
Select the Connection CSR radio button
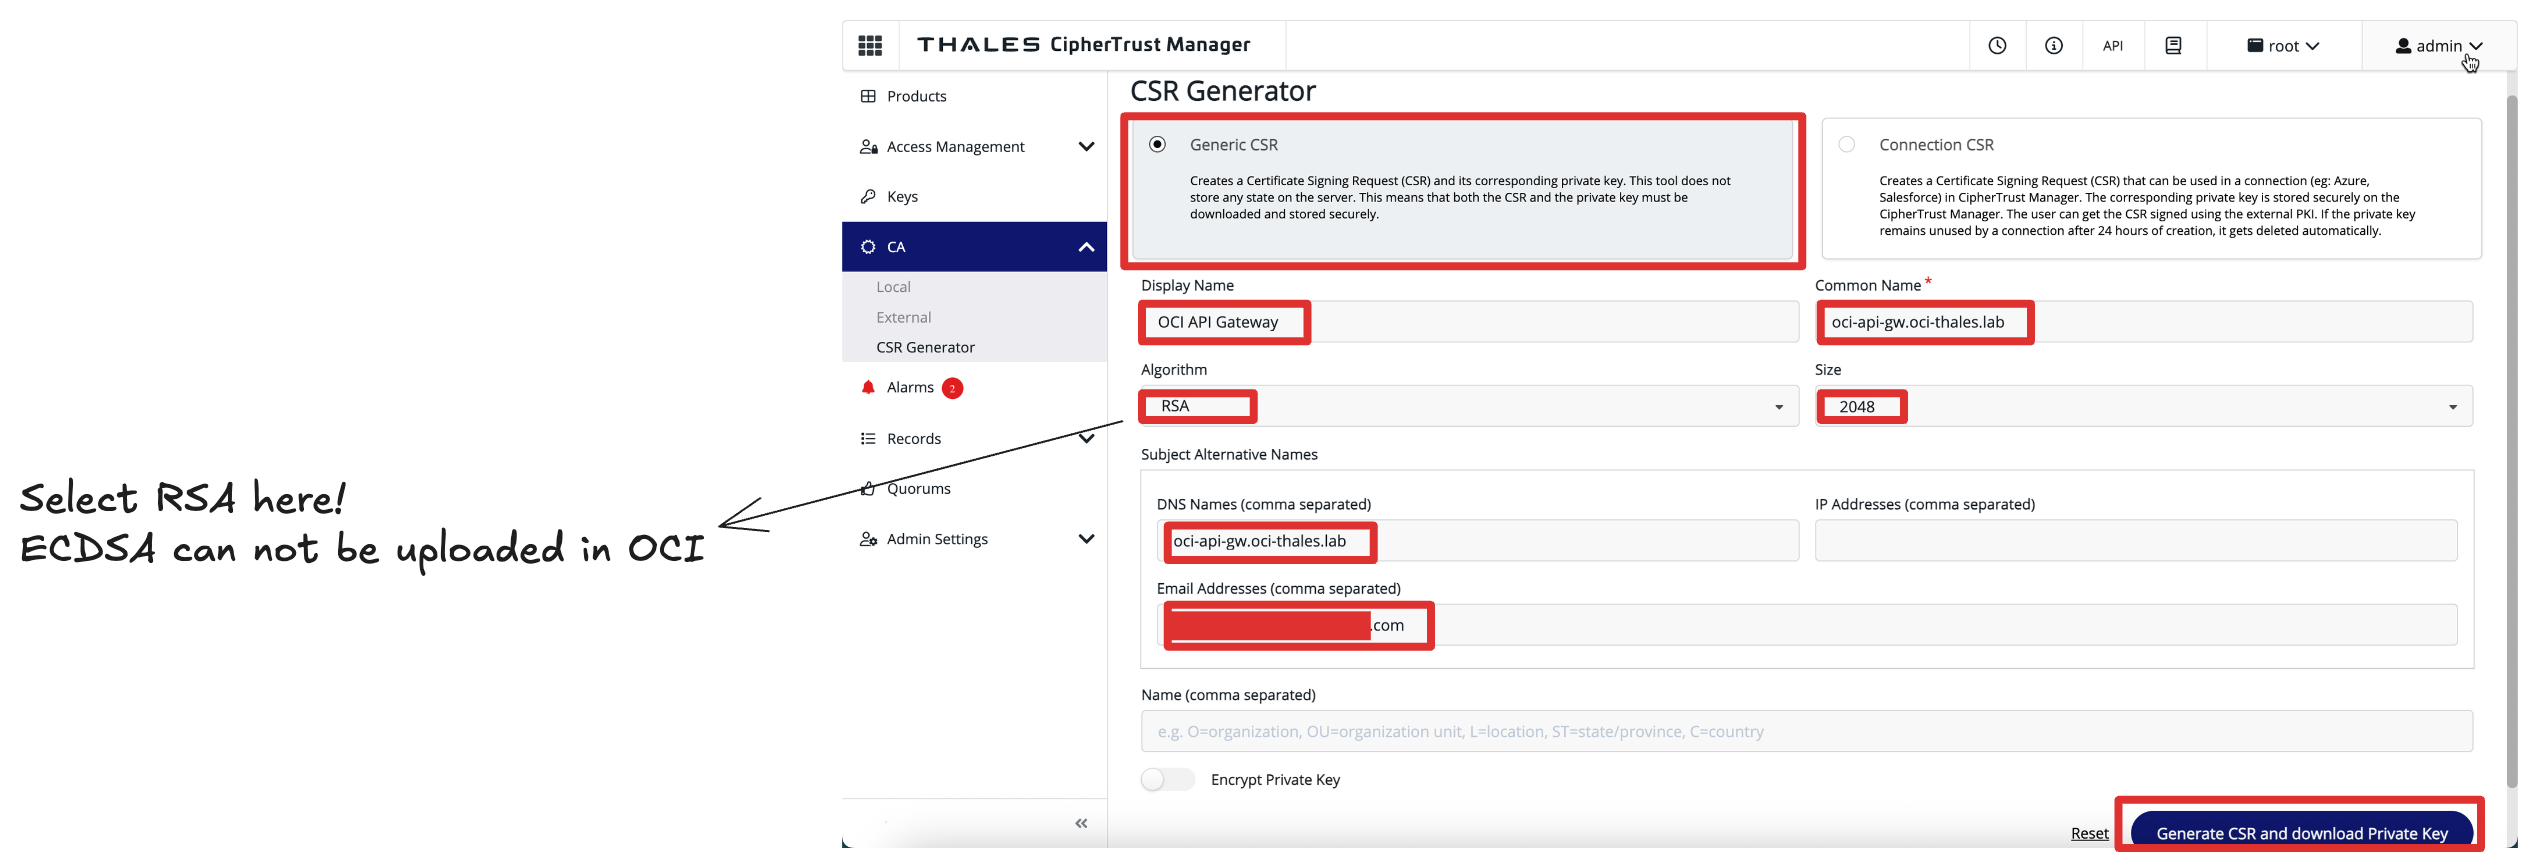point(1847,145)
